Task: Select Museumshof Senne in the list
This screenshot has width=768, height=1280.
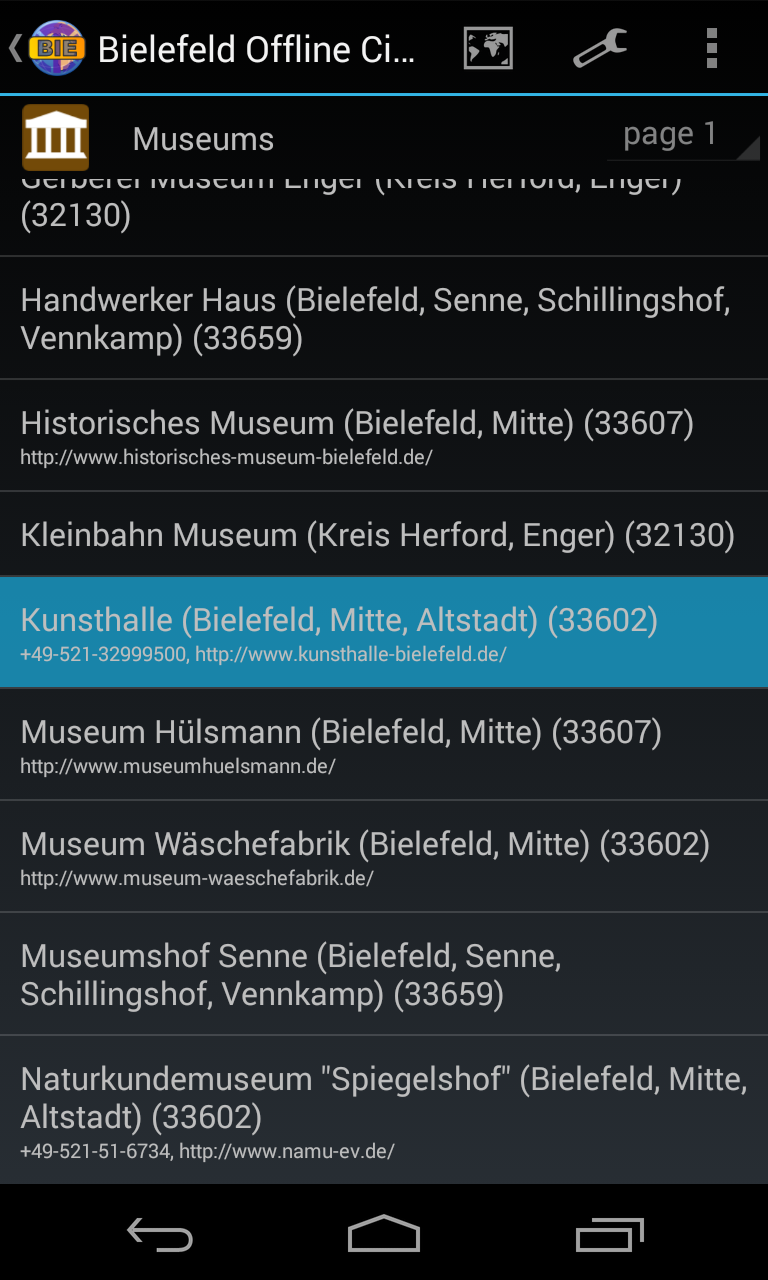Action: point(384,974)
